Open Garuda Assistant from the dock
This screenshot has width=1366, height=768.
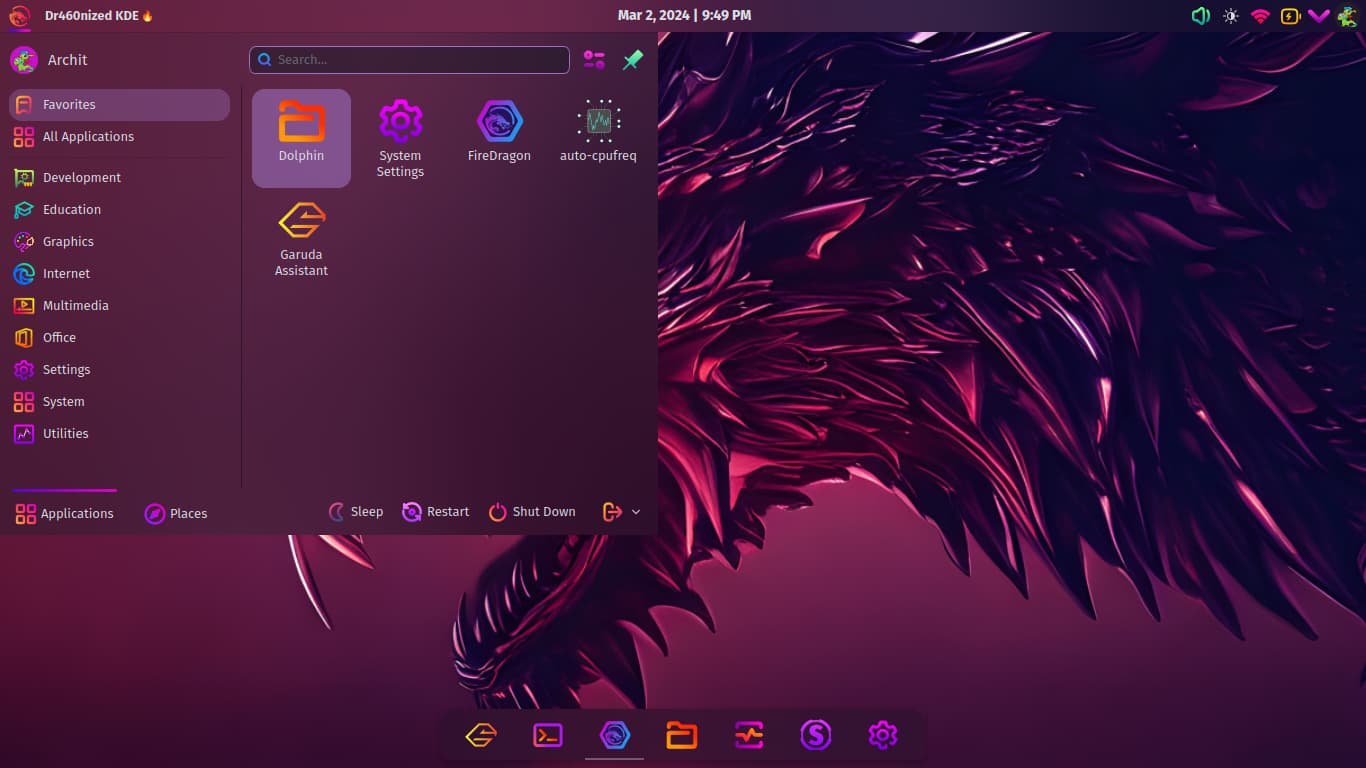[481, 736]
